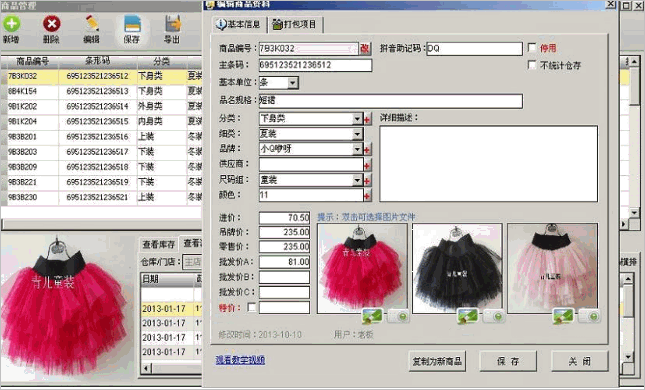Click the 导出 export icon
The height and width of the screenshot is (390, 645).
(x=173, y=23)
